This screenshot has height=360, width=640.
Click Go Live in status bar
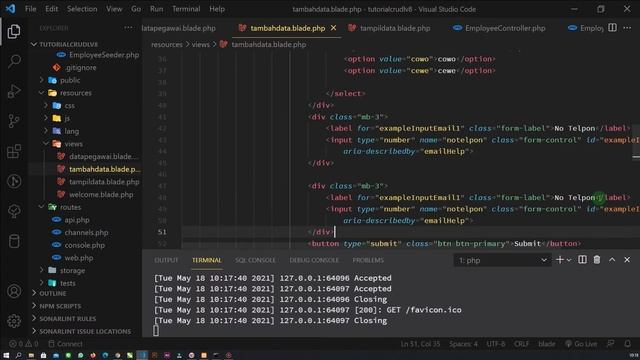click(580, 344)
